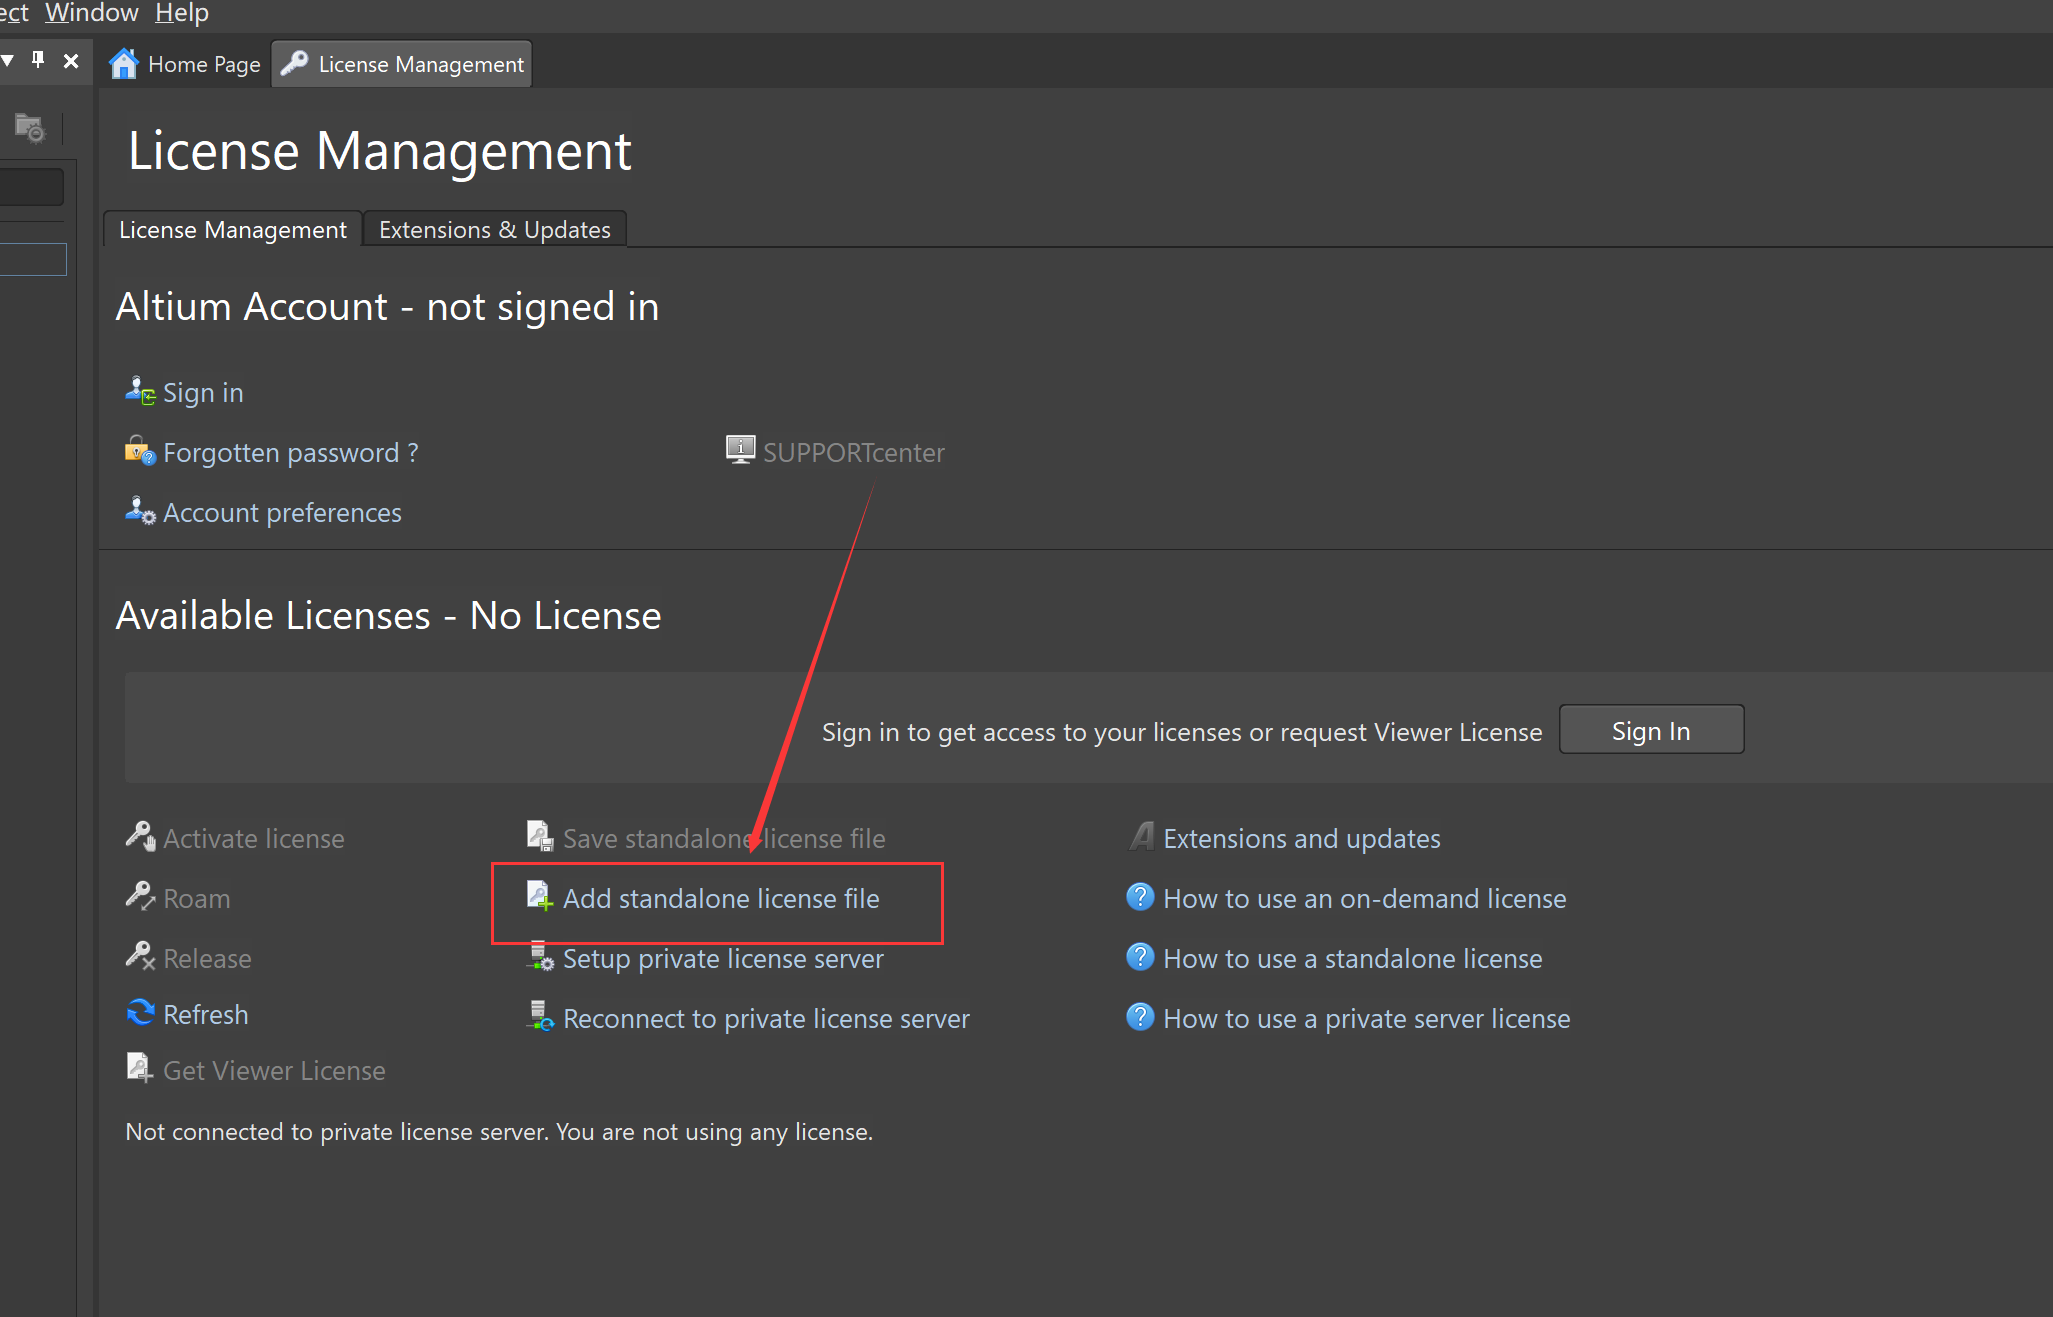Click the Sign in user icon
The width and height of the screenshot is (2053, 1317).
[x=140, y=391]
